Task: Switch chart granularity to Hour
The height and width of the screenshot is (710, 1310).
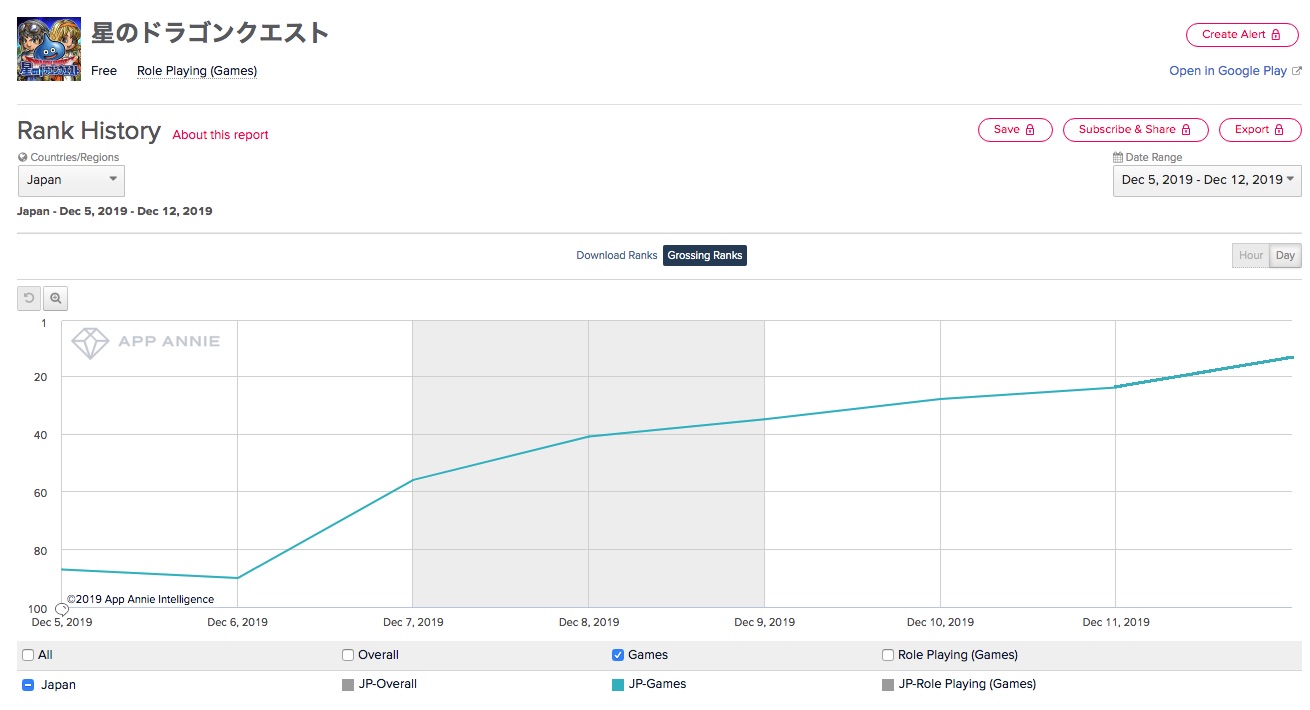Action: pyautogui.click(x=1251, y=256)
